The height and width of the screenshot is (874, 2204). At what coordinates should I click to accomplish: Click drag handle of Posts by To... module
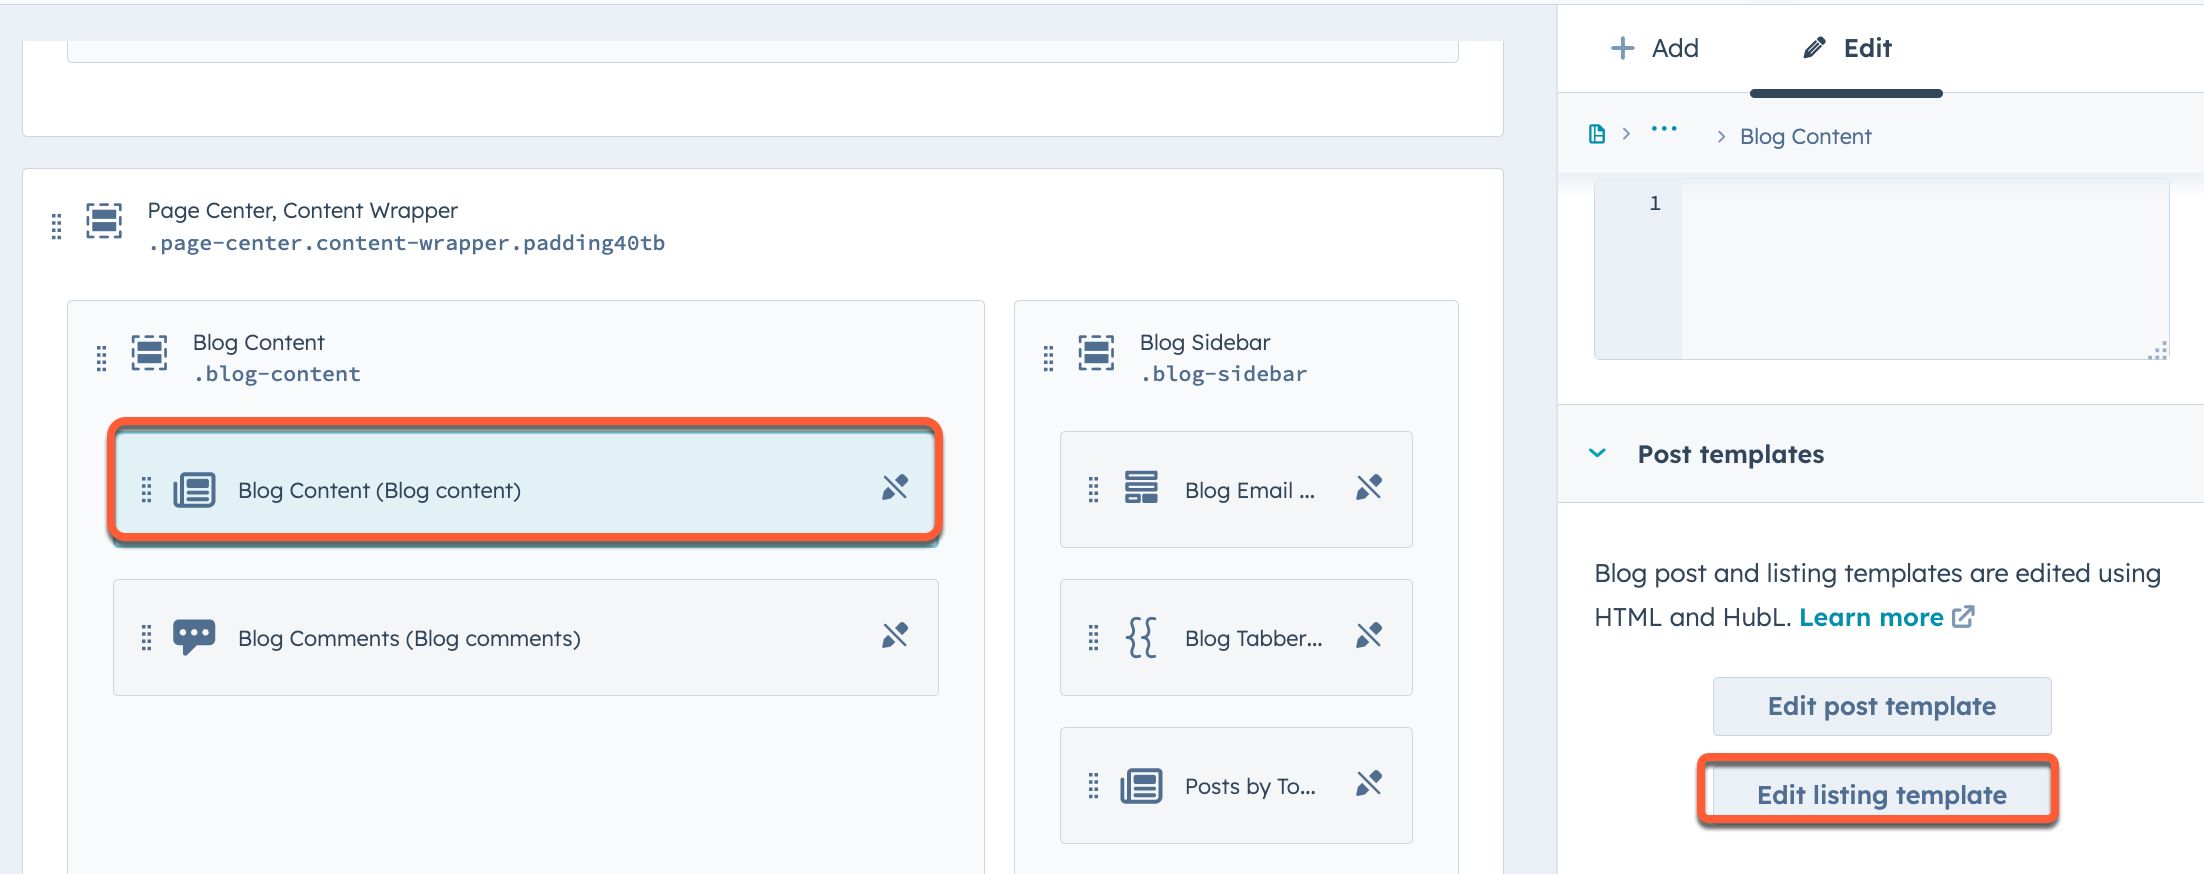1093,785
